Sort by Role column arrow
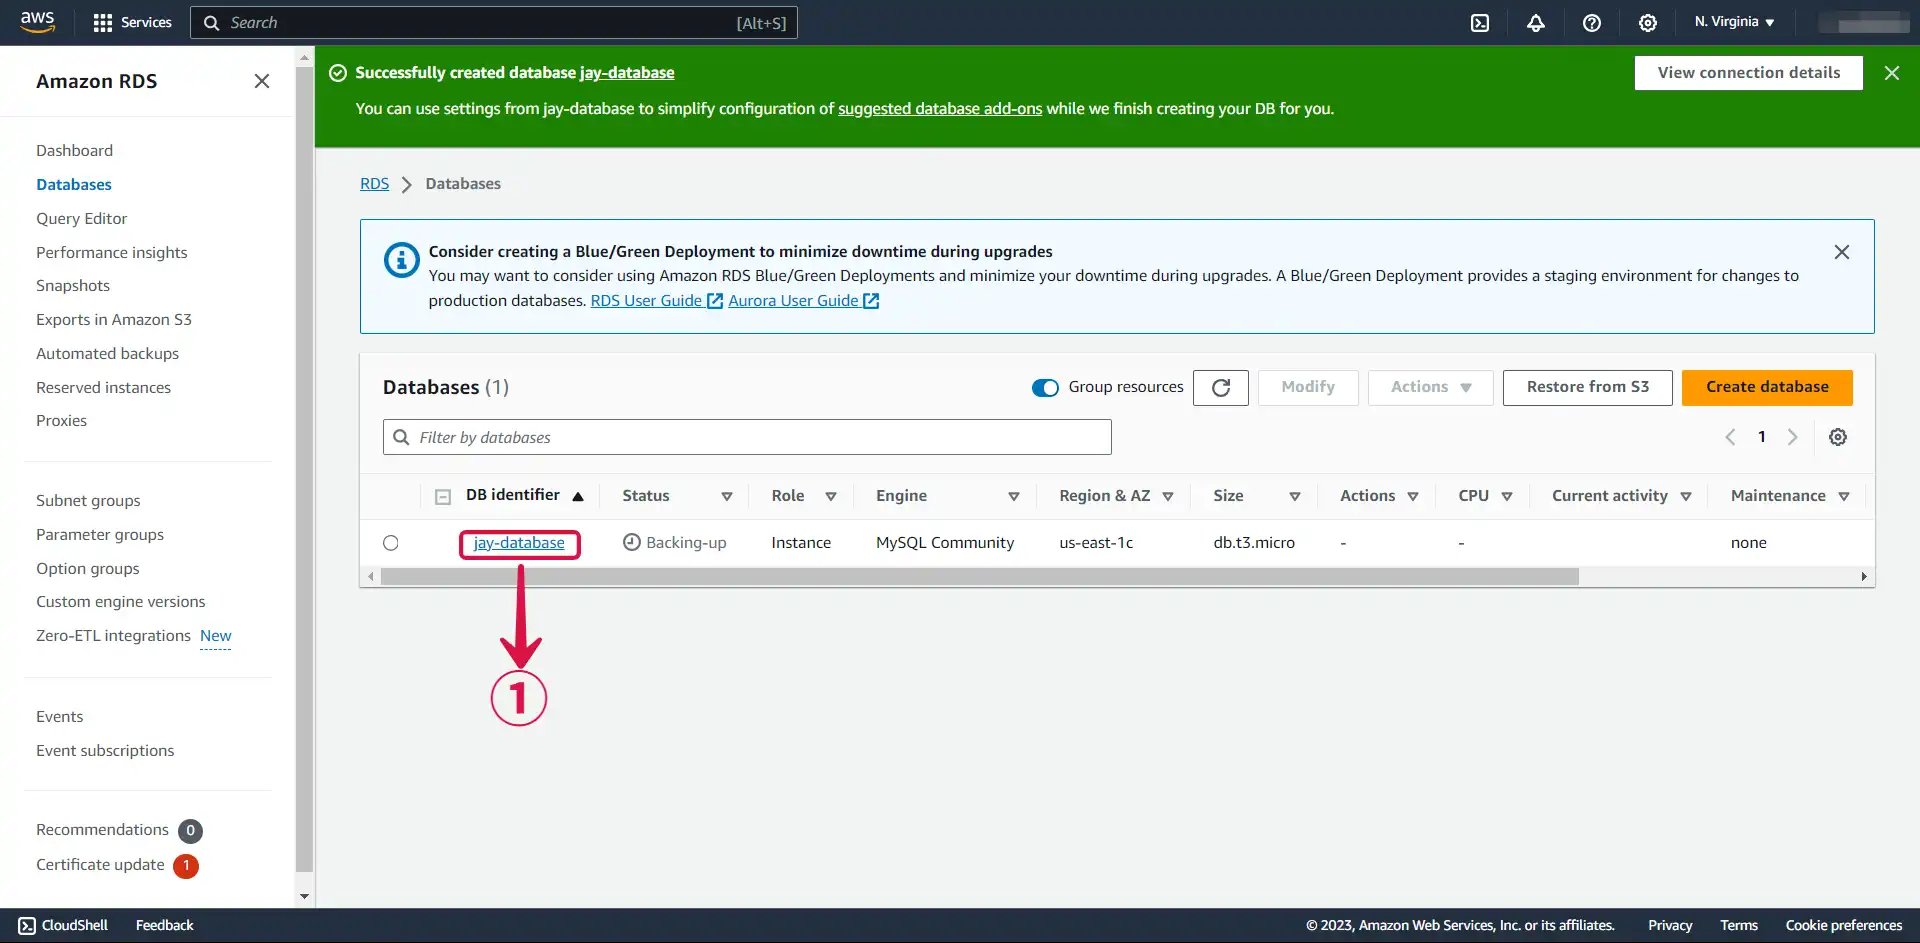The image size is (1920, 943). pos(831,497)
